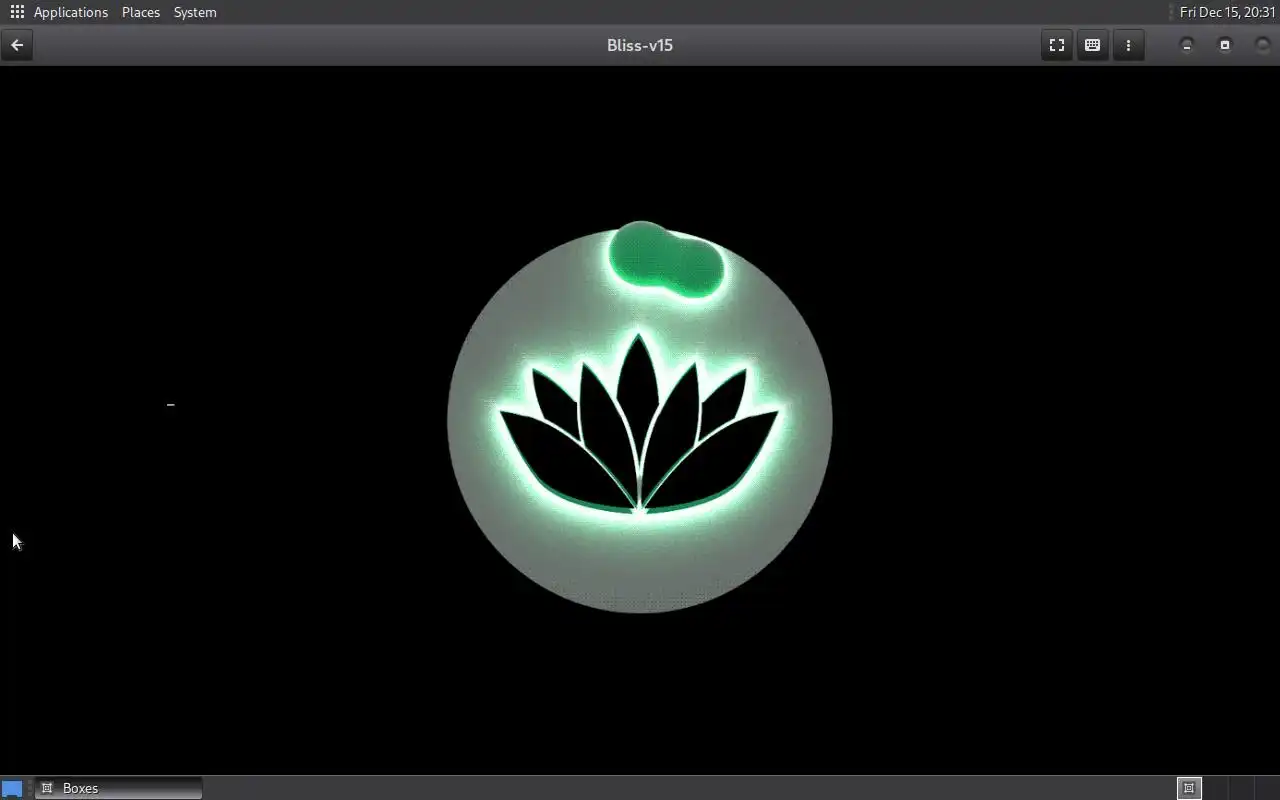Image resolution: width=1280 pixels, height=800 pixels.
Task: Maximize or restore the Boxes window
Action: click(x=1225, y=45)
